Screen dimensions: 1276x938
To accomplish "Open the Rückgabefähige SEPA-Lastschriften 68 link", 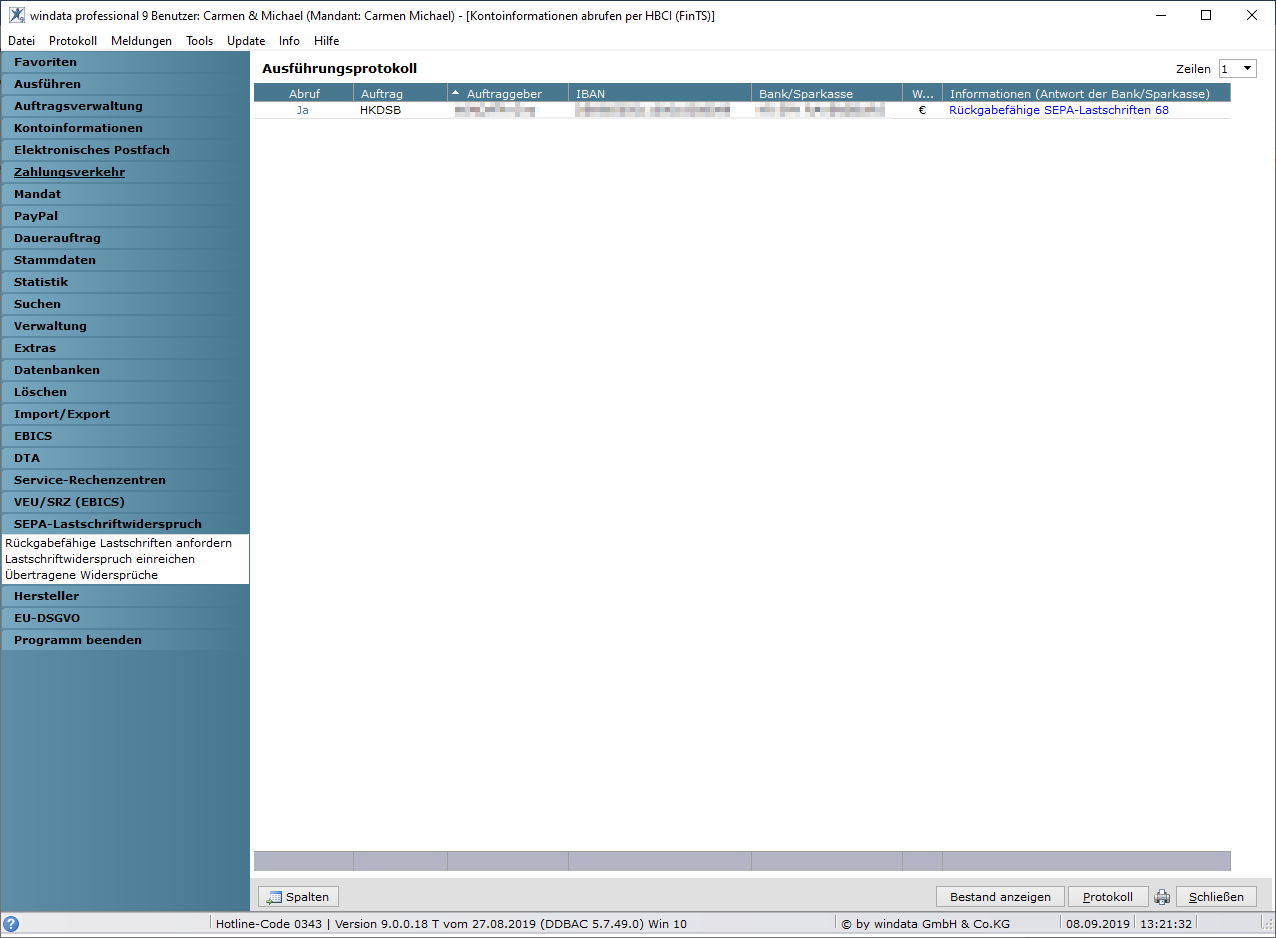I will 1059,110.
